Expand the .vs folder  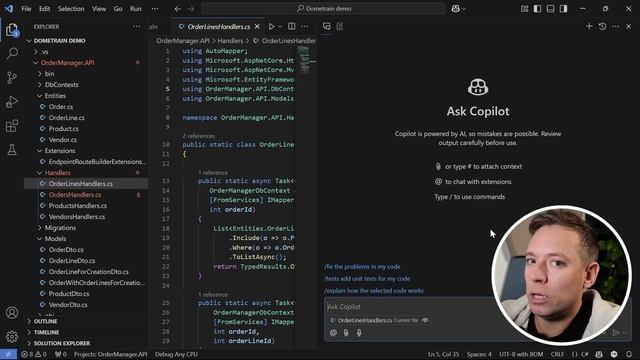[x=42, y=52]
